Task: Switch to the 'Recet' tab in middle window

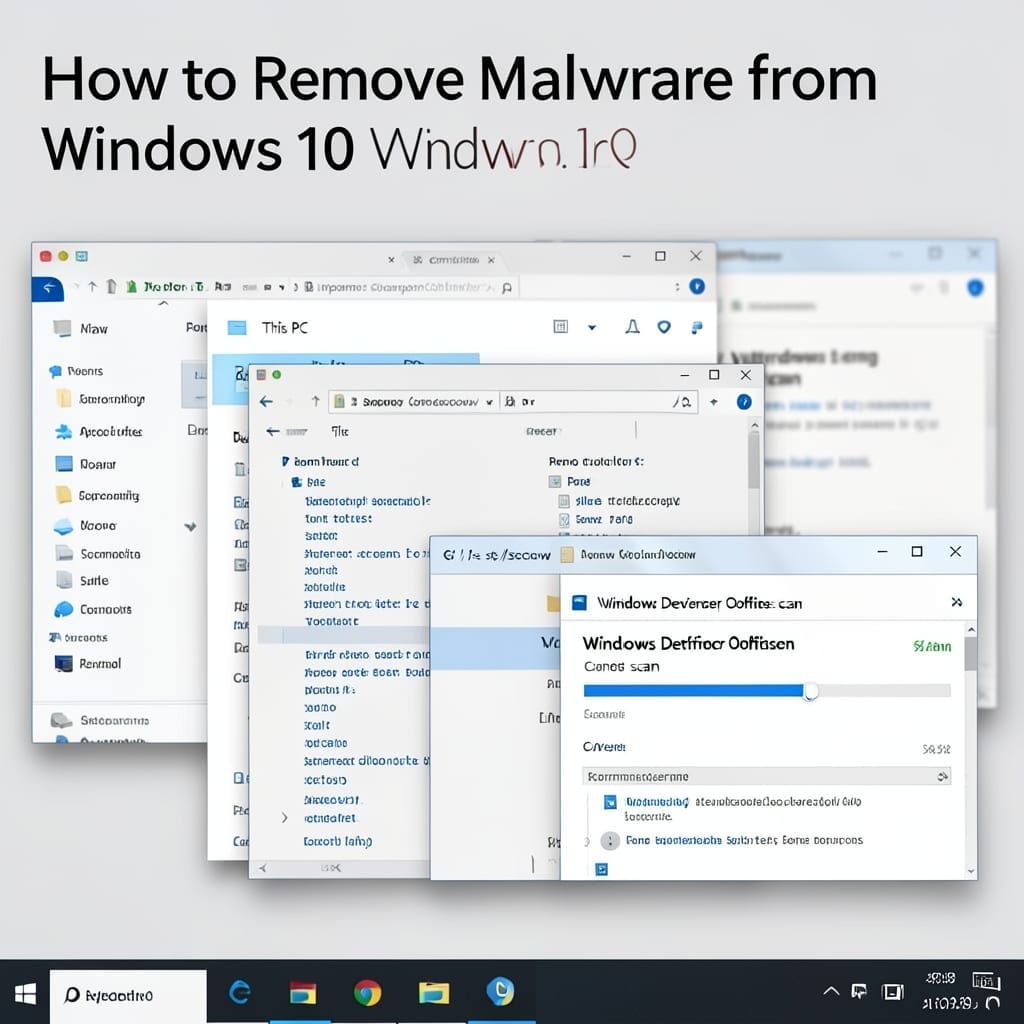Action: (541, 431)
